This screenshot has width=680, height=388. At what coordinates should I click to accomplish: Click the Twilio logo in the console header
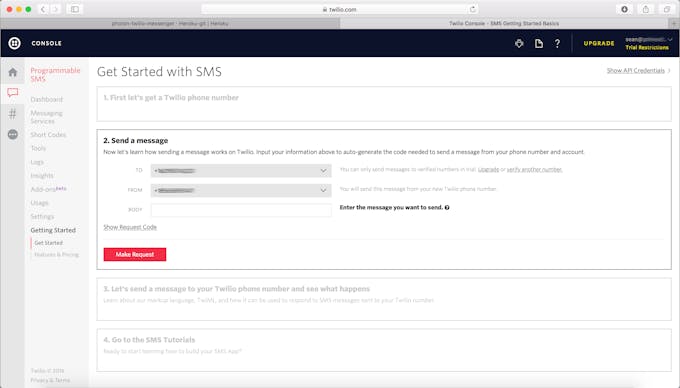pos(14,43)
